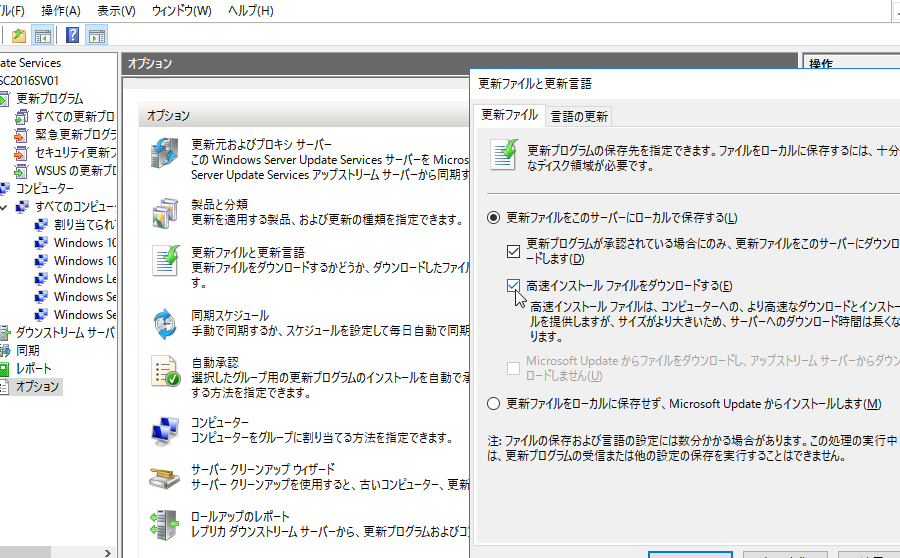Open the 操作(A) menu
Image resolution: width=900 pixels, height=558 pixels.
tap(61, 10)
